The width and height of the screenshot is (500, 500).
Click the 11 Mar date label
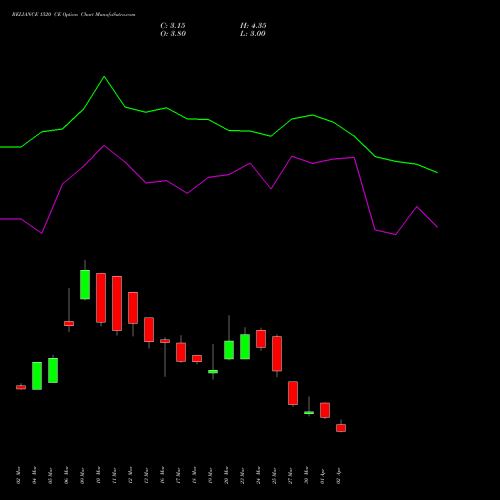click(x=114, y=475)
